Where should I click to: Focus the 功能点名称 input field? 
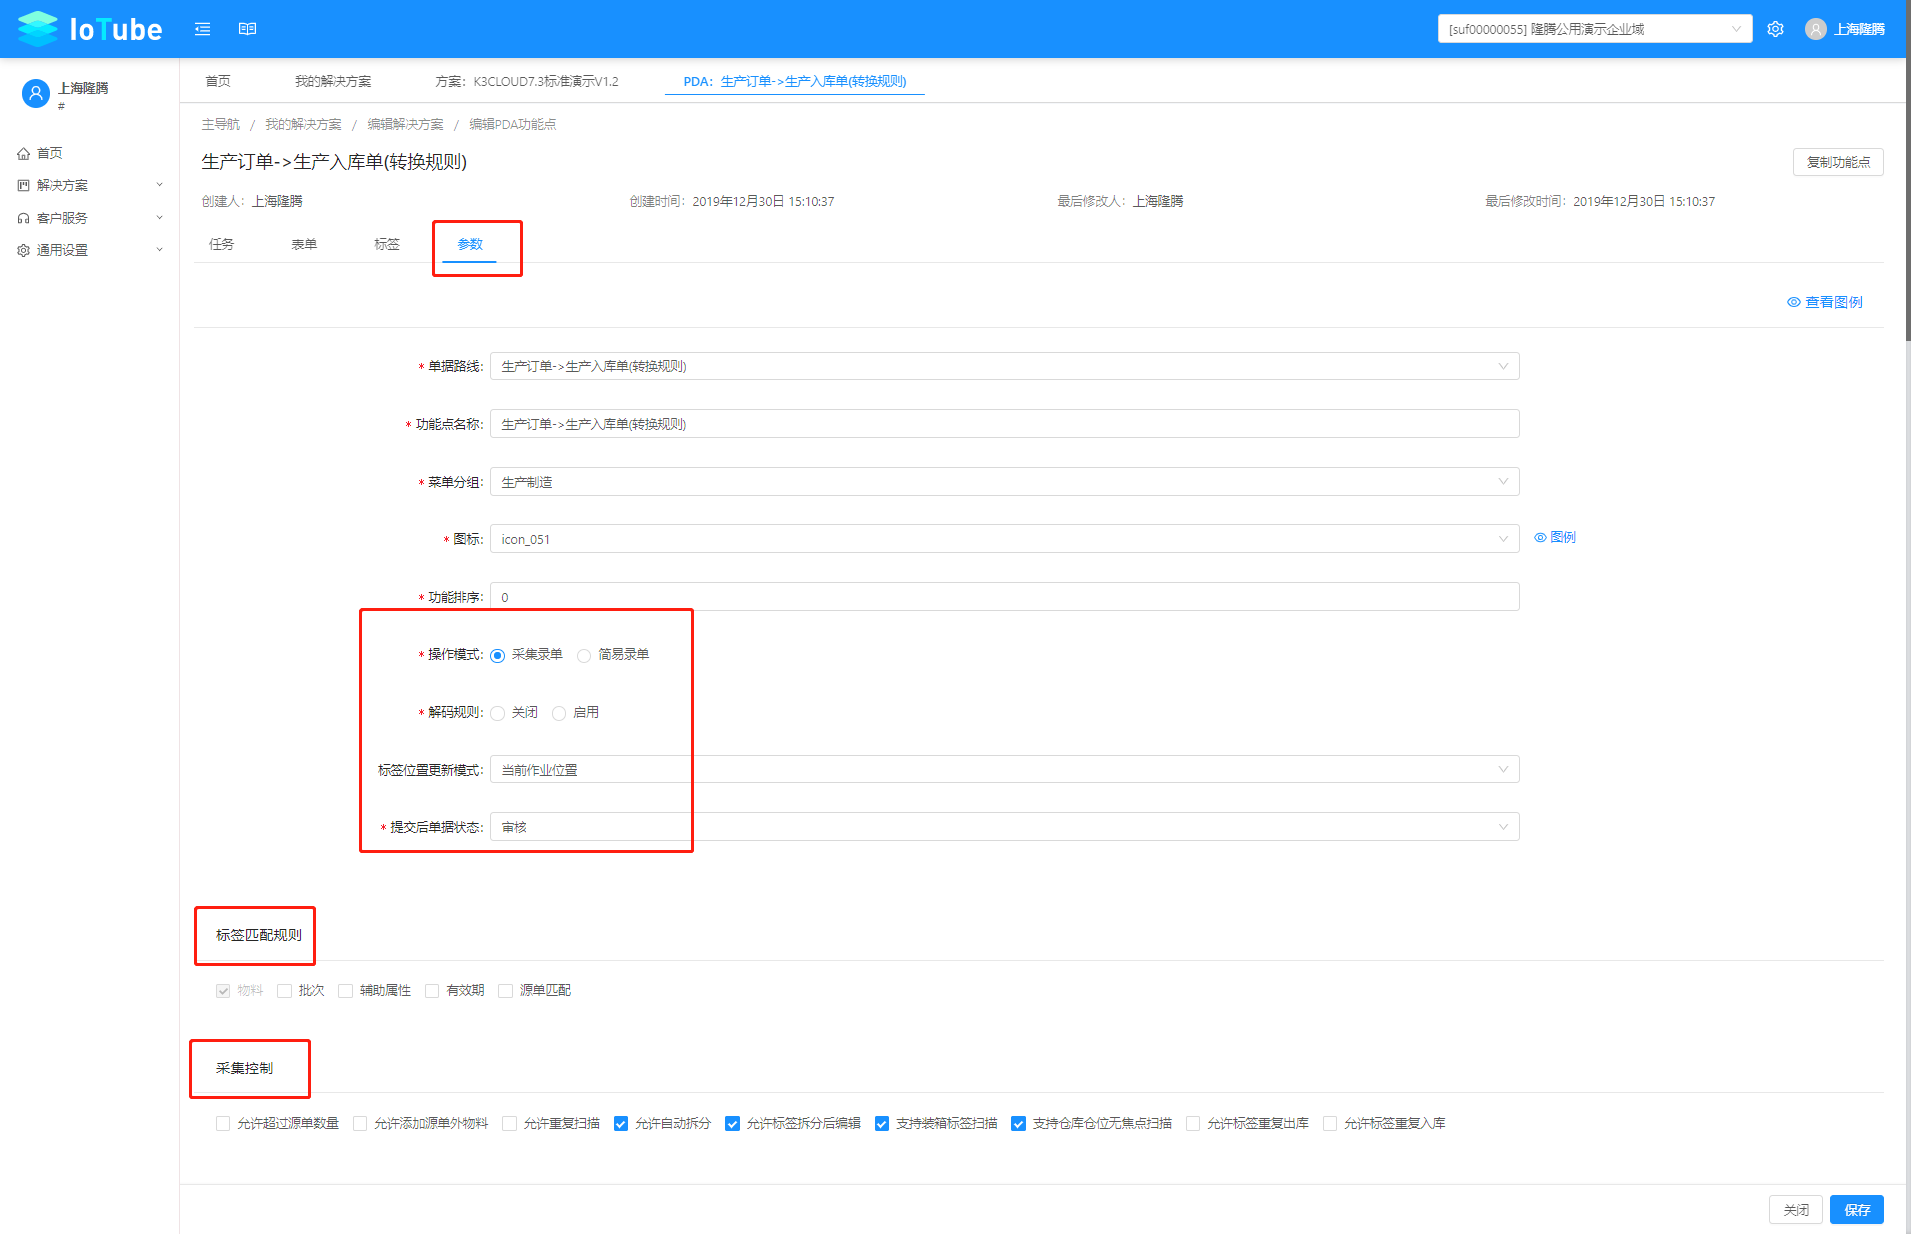tap(1004, 424)
